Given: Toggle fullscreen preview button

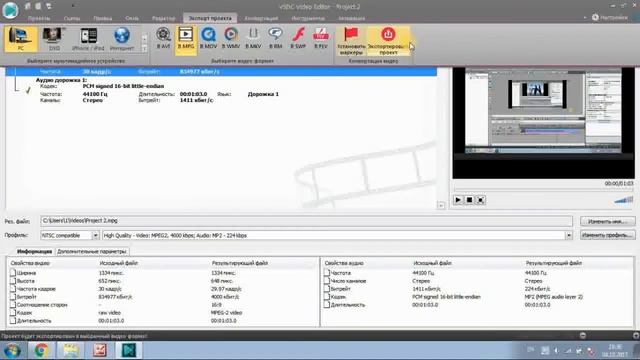Looking at the screenshot, I should [481, 200].
